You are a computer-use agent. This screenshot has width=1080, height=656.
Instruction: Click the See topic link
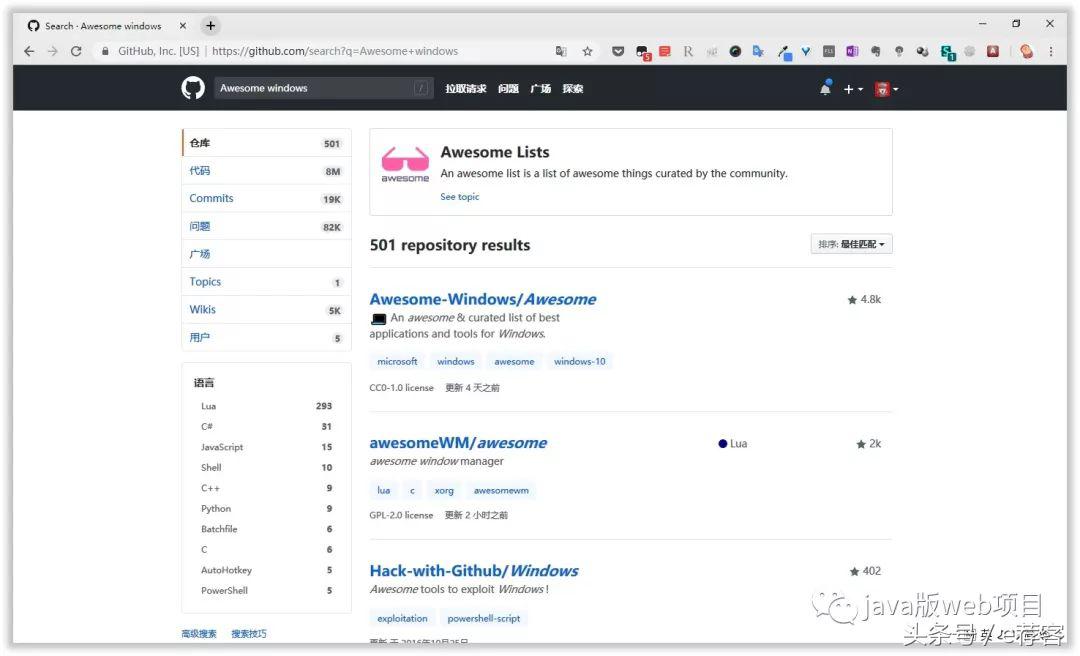tap(459, 196)
